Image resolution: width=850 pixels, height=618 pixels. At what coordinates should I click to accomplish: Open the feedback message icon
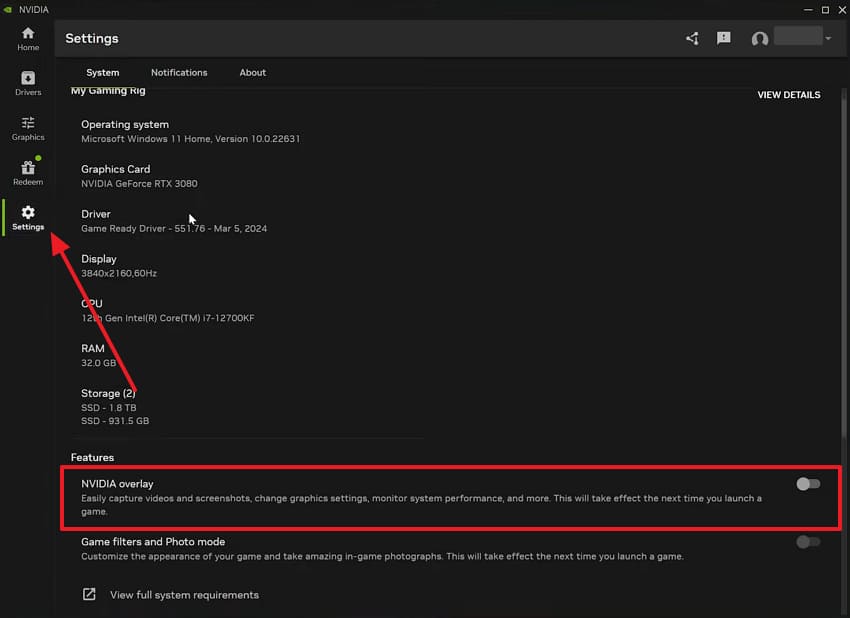(724, 38)
